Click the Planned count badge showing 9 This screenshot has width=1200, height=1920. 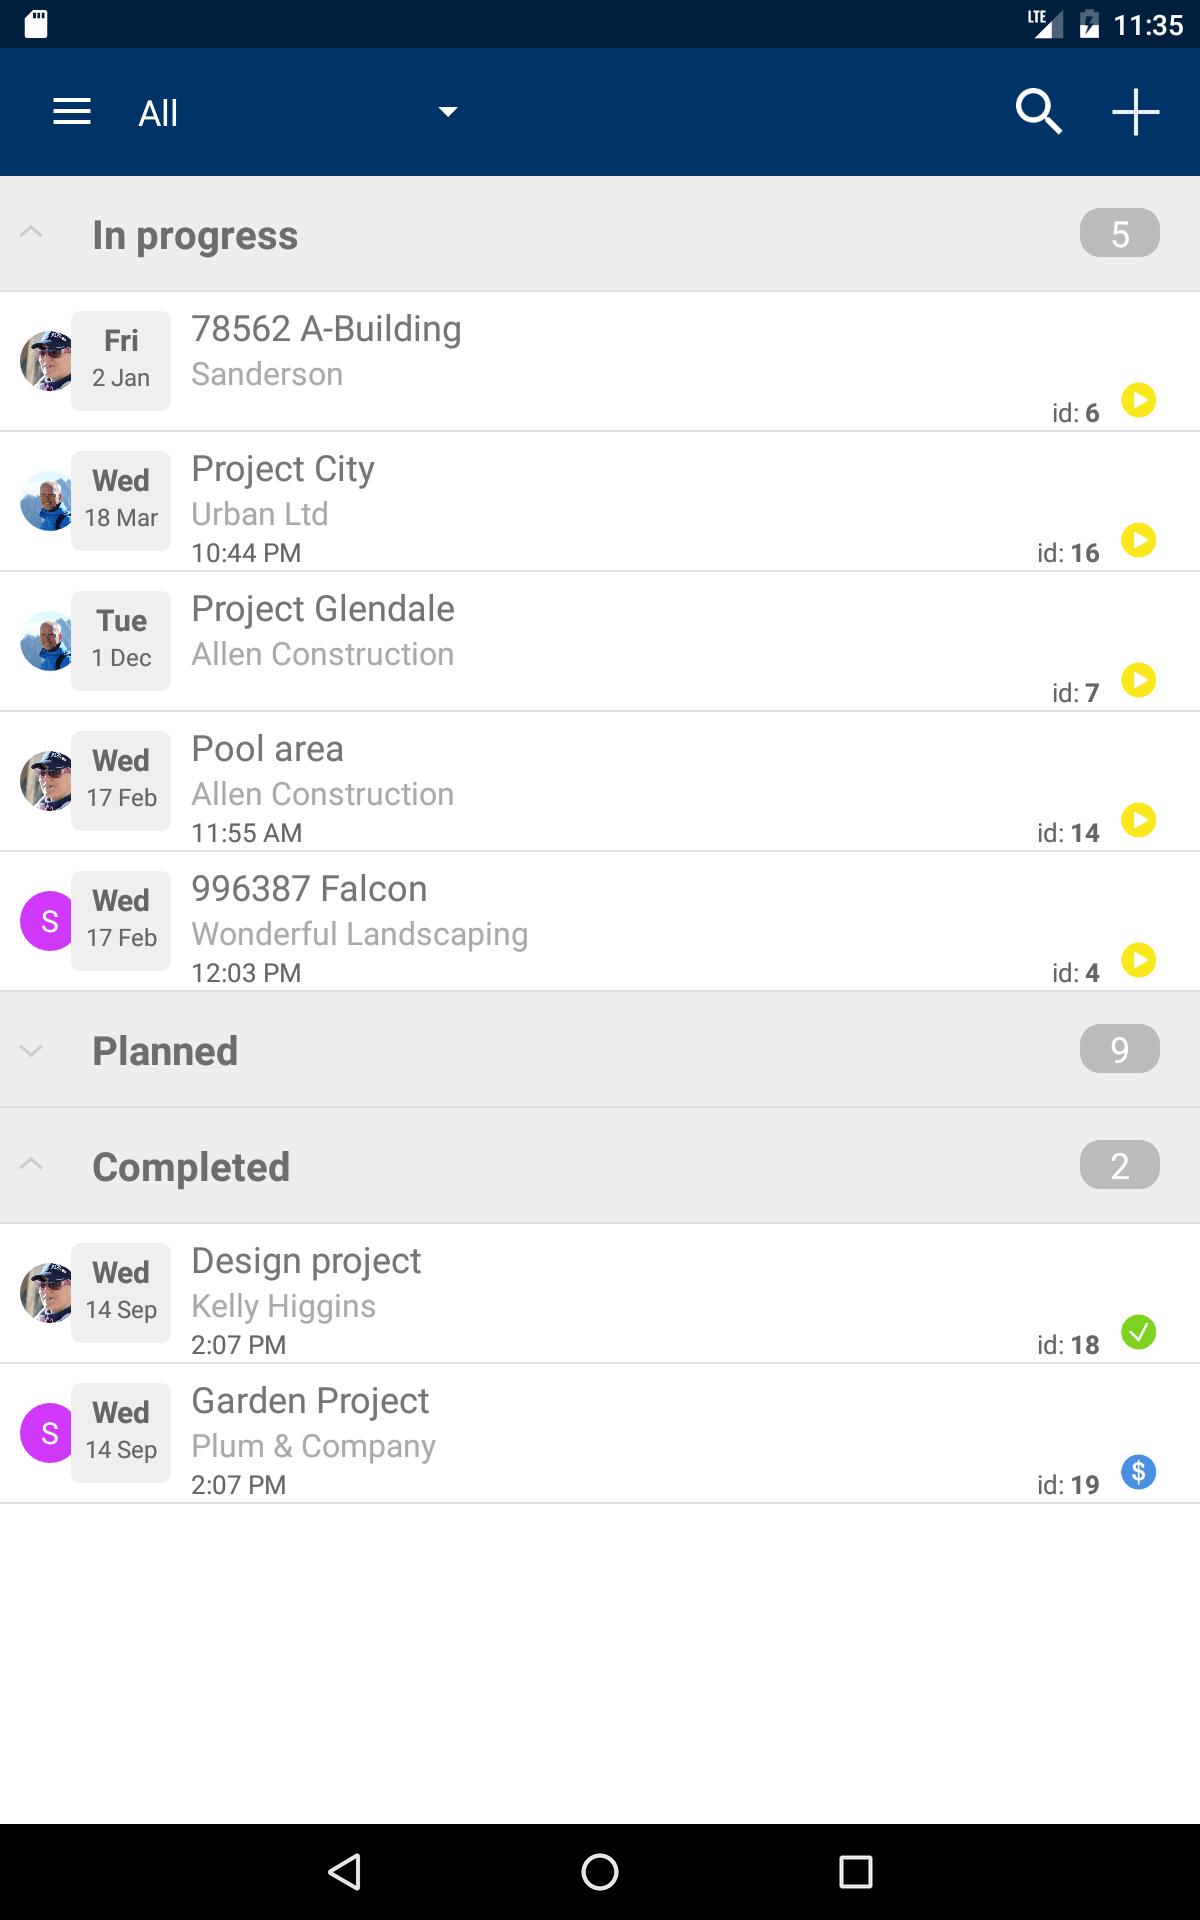click(1120, 1049)
